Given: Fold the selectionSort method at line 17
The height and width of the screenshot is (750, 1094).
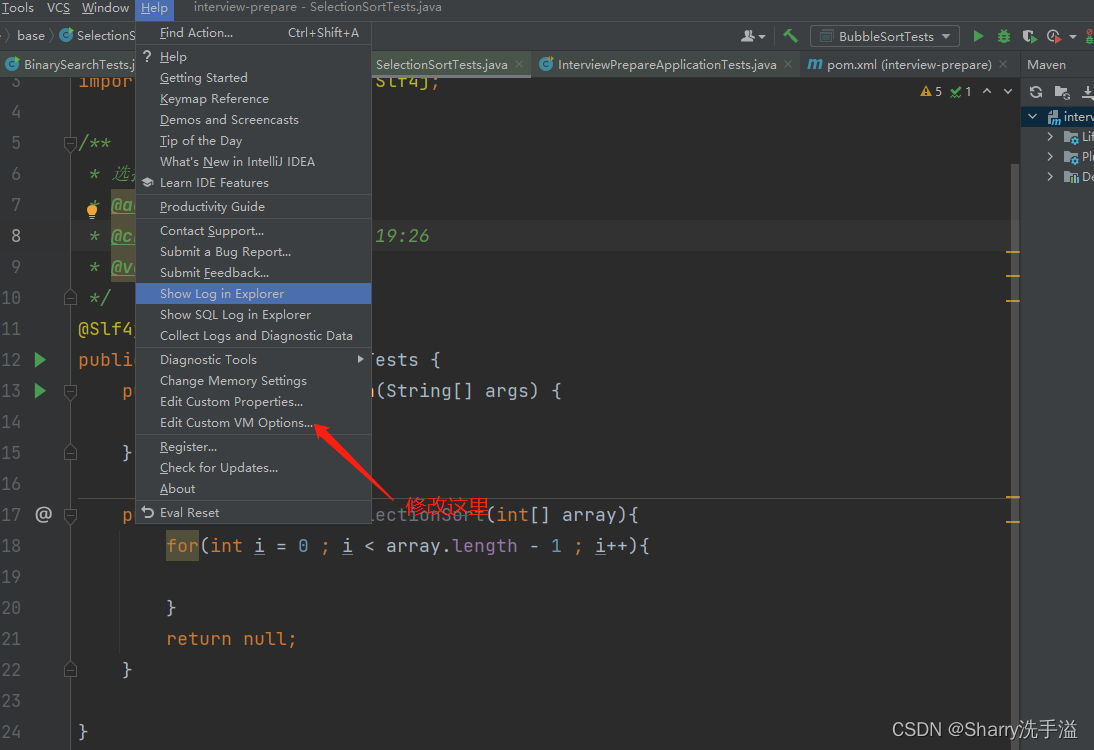Looking at the screenshot, I should pyautogui.click(x=70, y=515).
